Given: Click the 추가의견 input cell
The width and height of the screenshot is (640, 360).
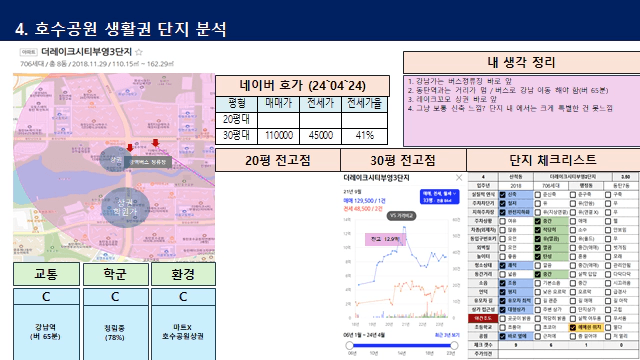Looking at the screenshot, I should [569, 354].
